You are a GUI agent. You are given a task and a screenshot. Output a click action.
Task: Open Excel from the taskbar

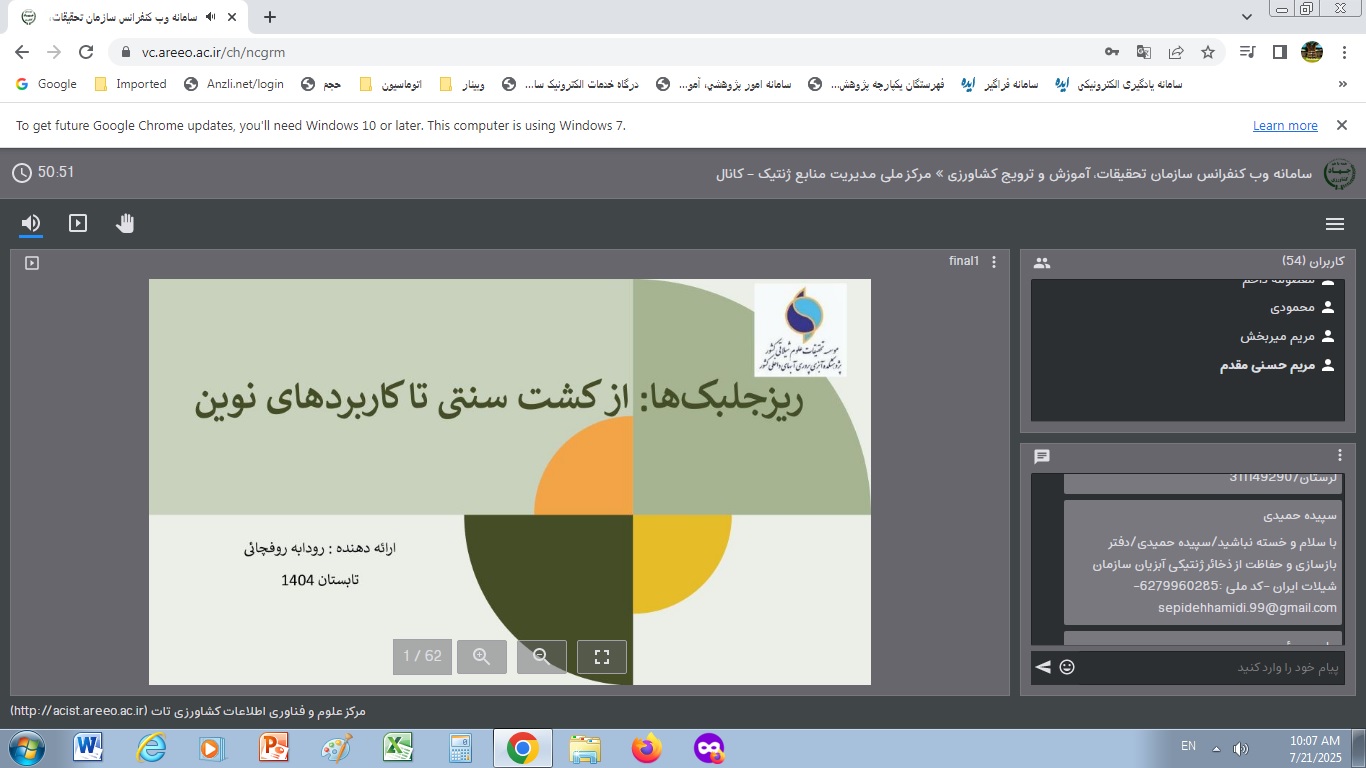pos(399,748)
